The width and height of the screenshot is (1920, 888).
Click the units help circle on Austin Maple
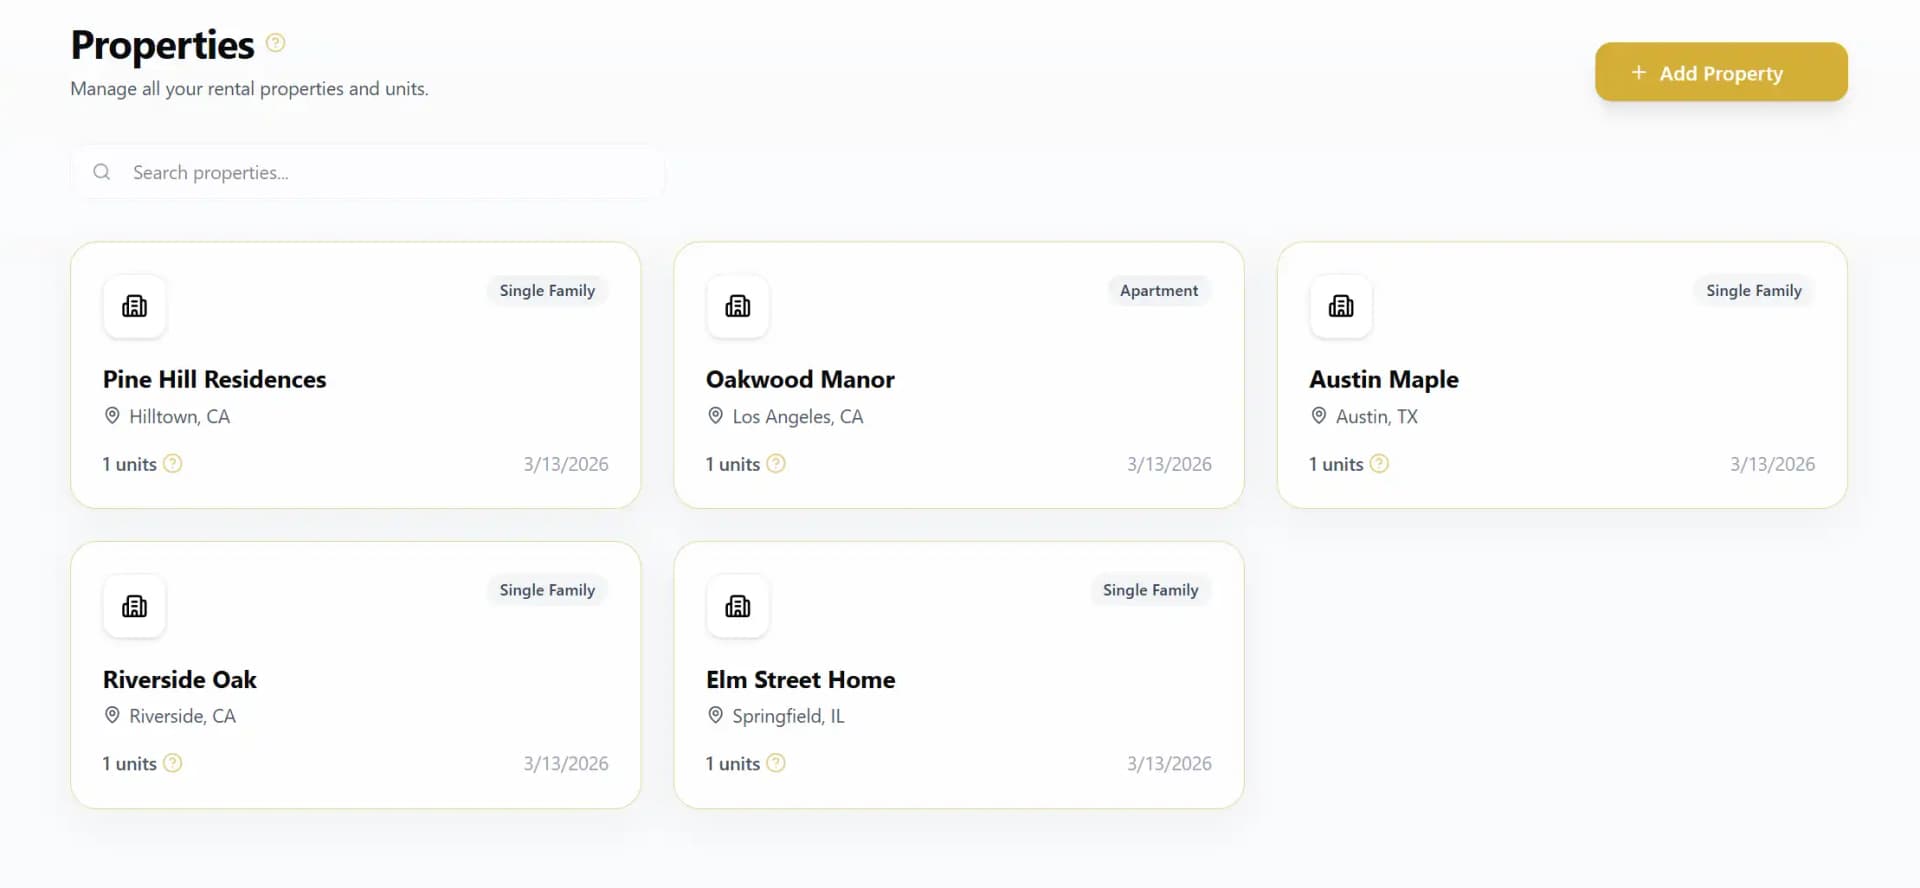(1380, 464)
